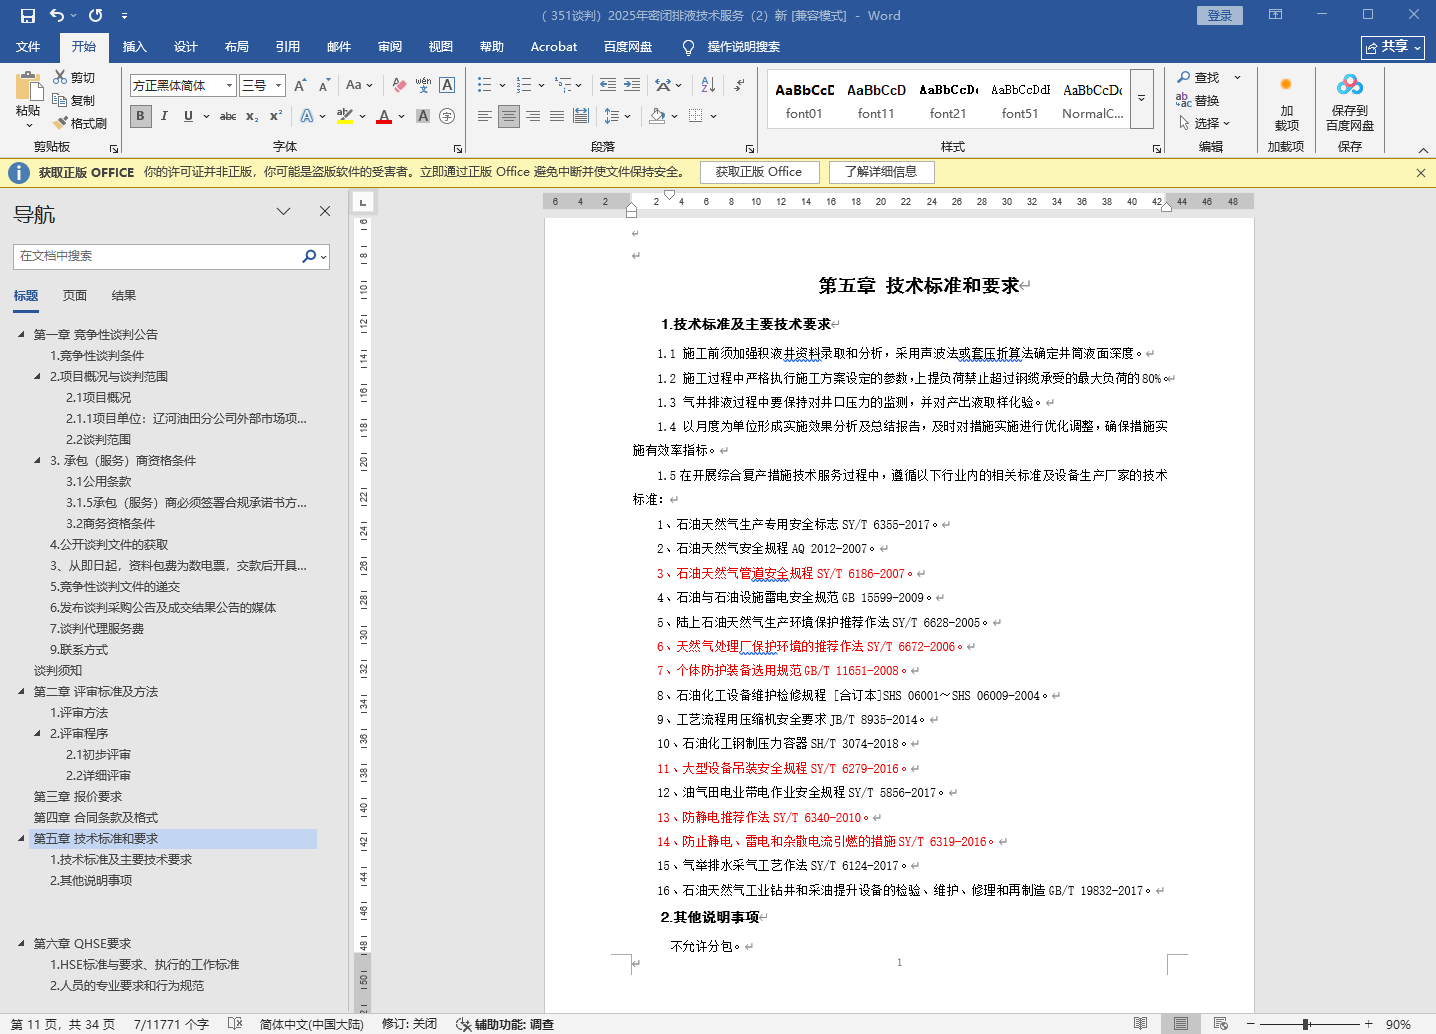Expand the styles gallery
Image resolution: width=1436 pixels, height=1034 pixels.
click(1142, 98)
